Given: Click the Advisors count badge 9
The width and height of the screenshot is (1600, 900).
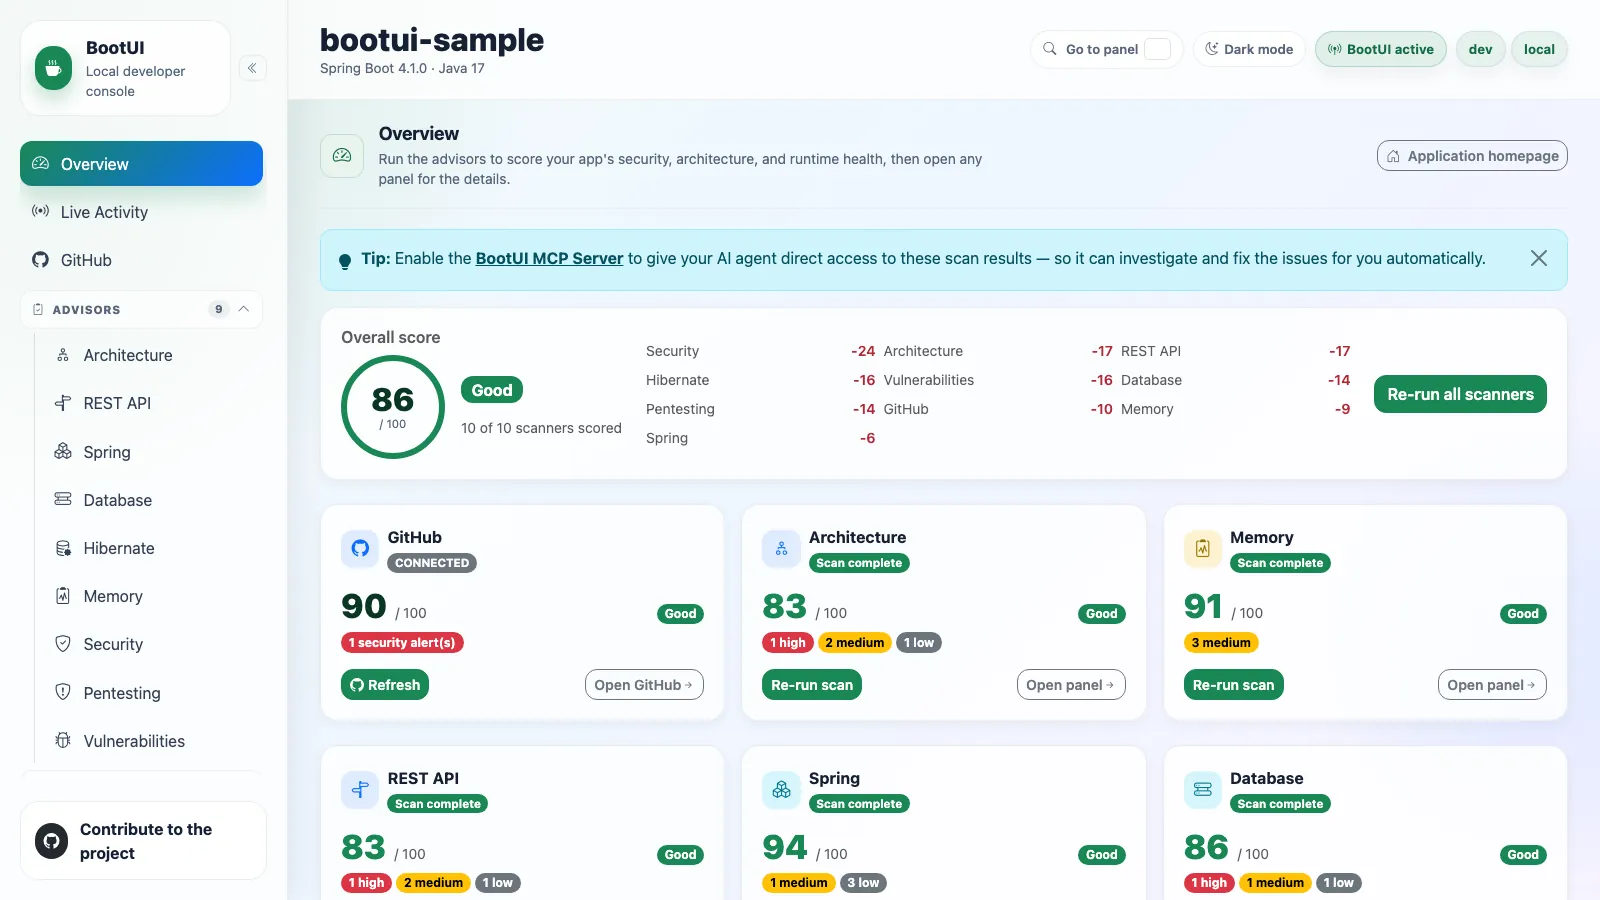Looking at the screenshot, I should pos(219,309).
